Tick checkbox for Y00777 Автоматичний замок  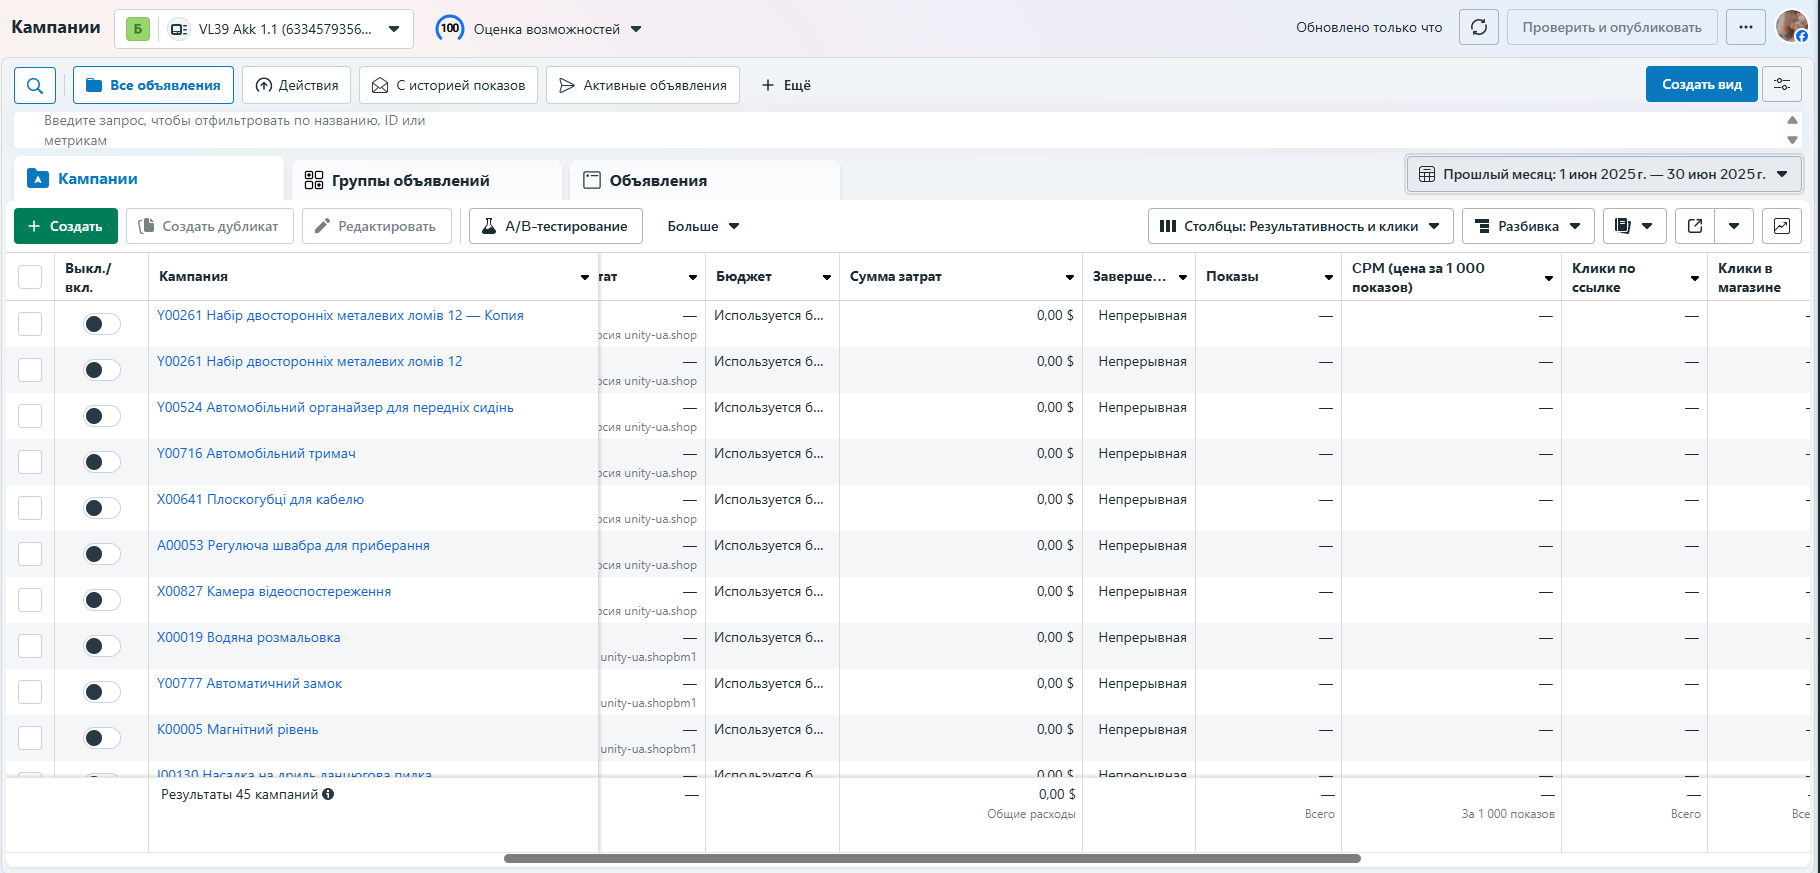point(30,692)
